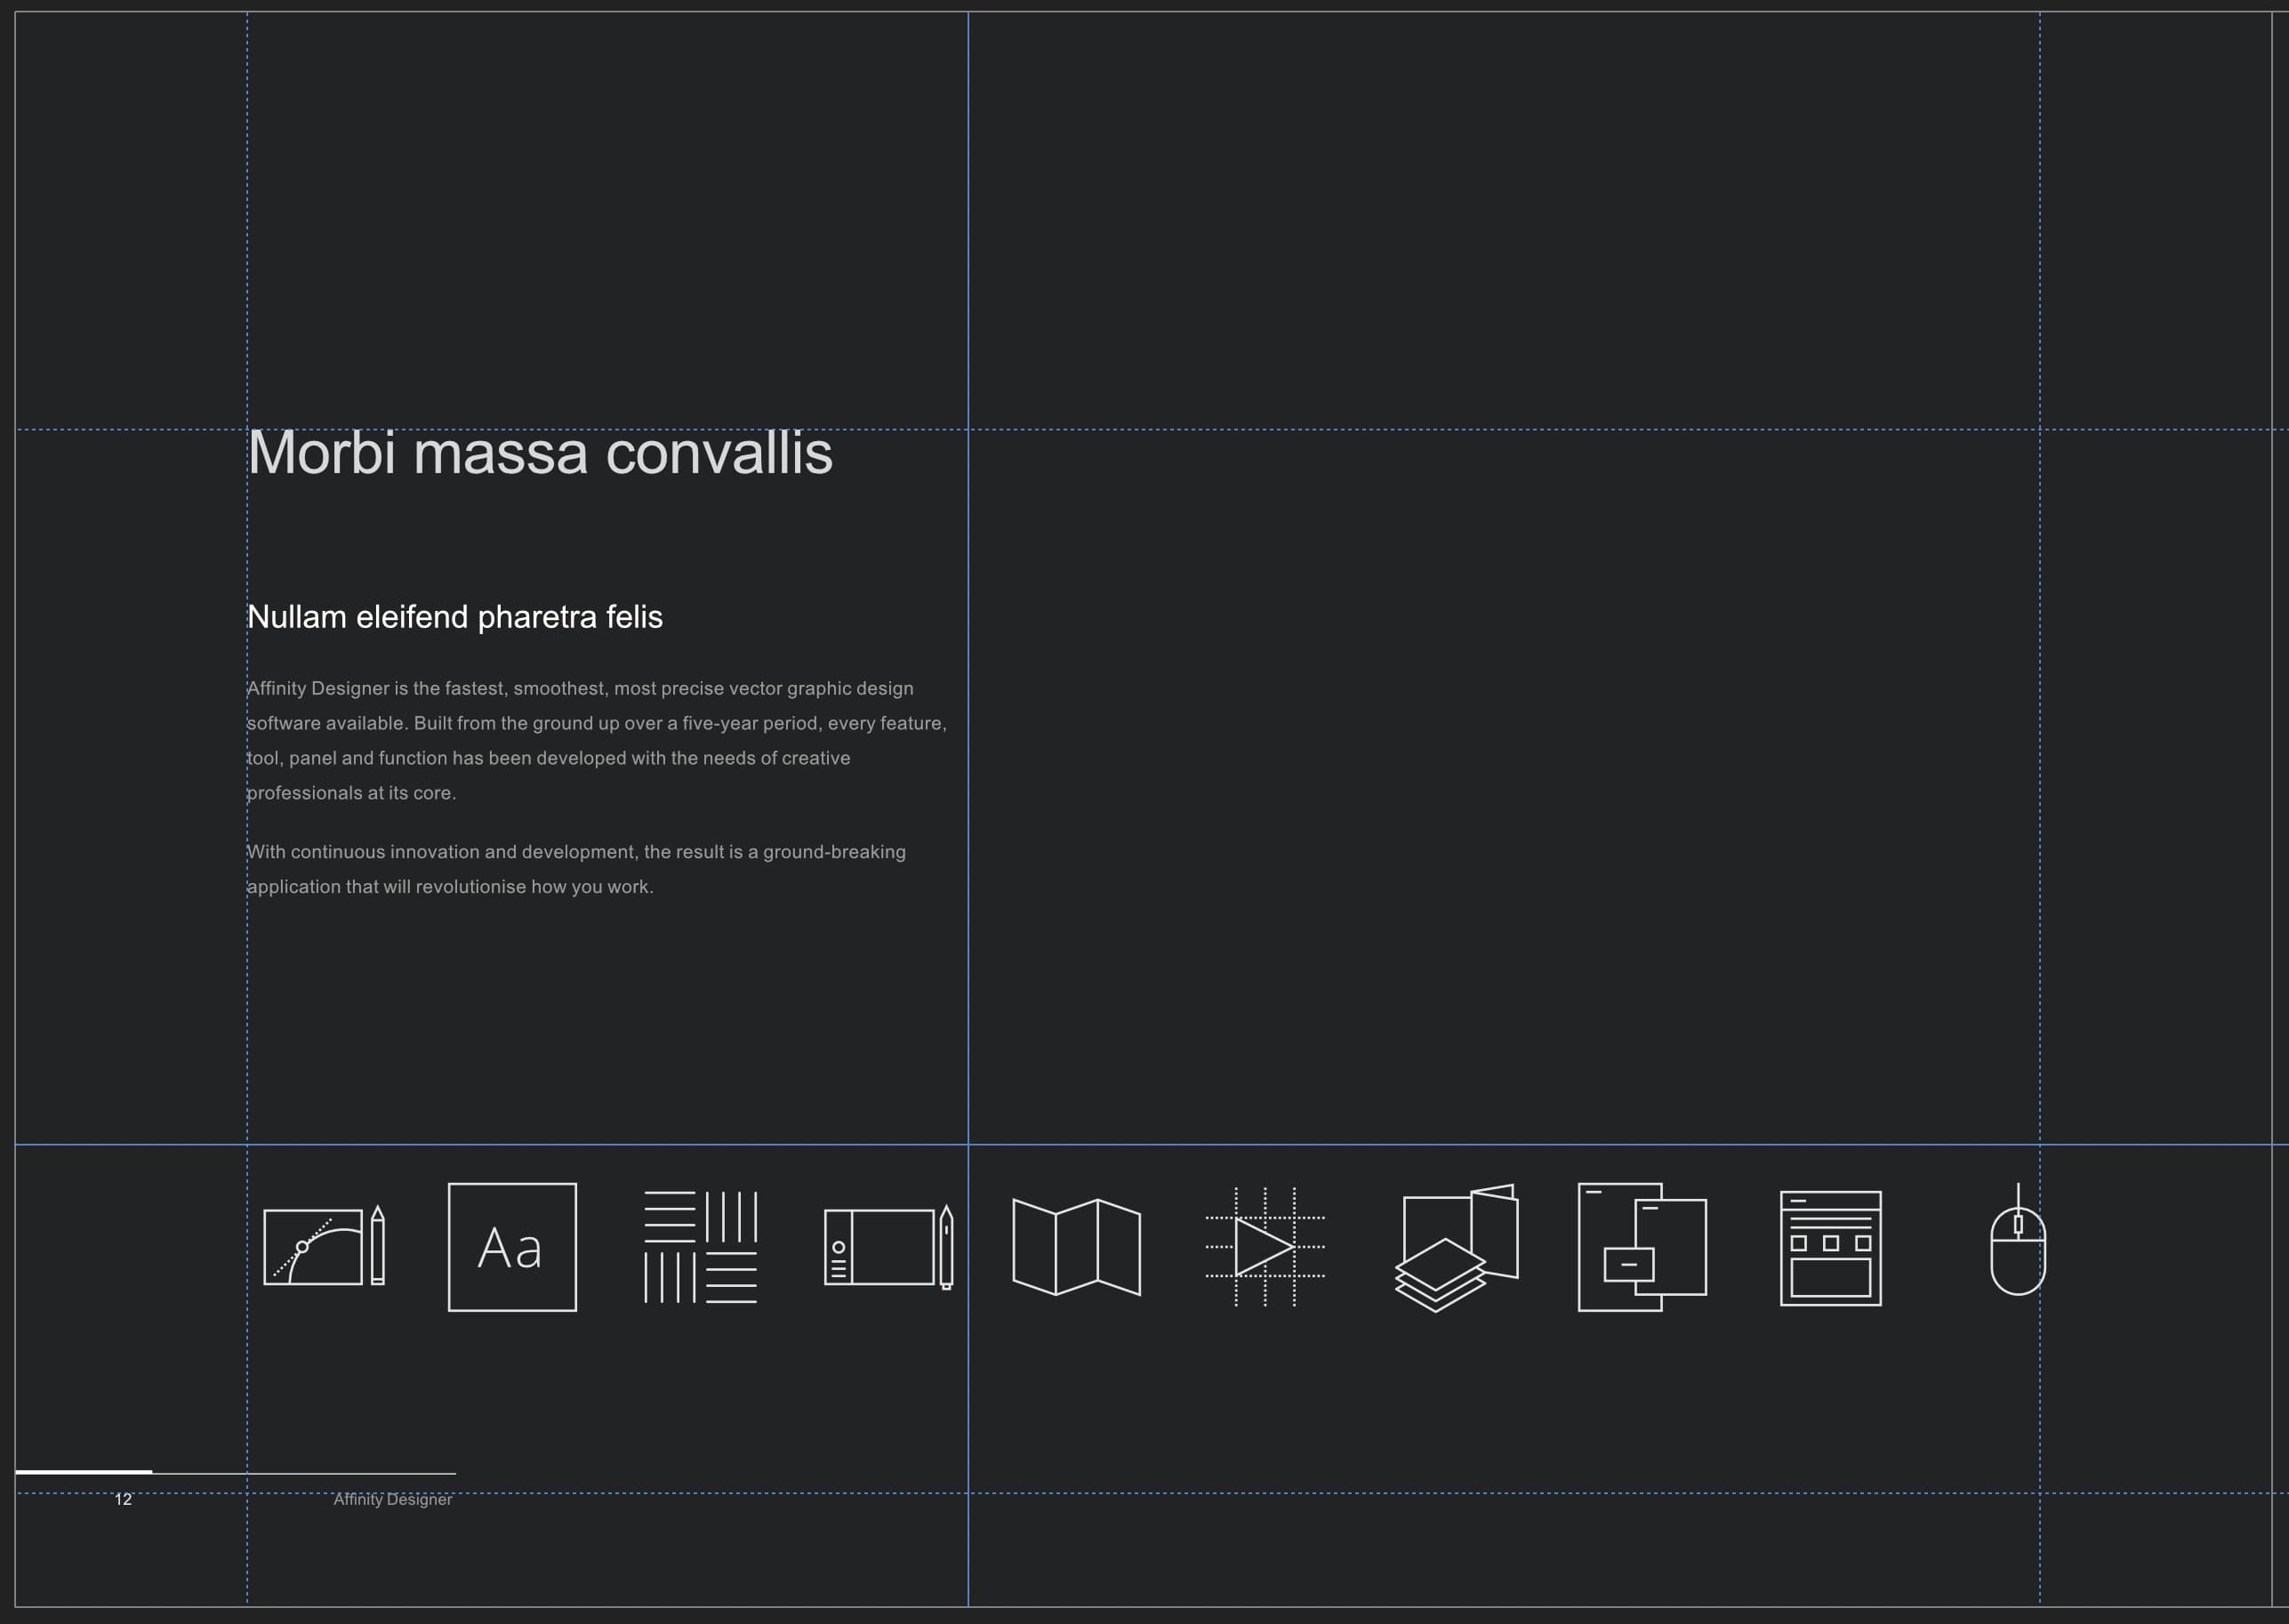
Task: Click line 'application that will revolutionise how you work.'
Action: [x=450, y=887]
